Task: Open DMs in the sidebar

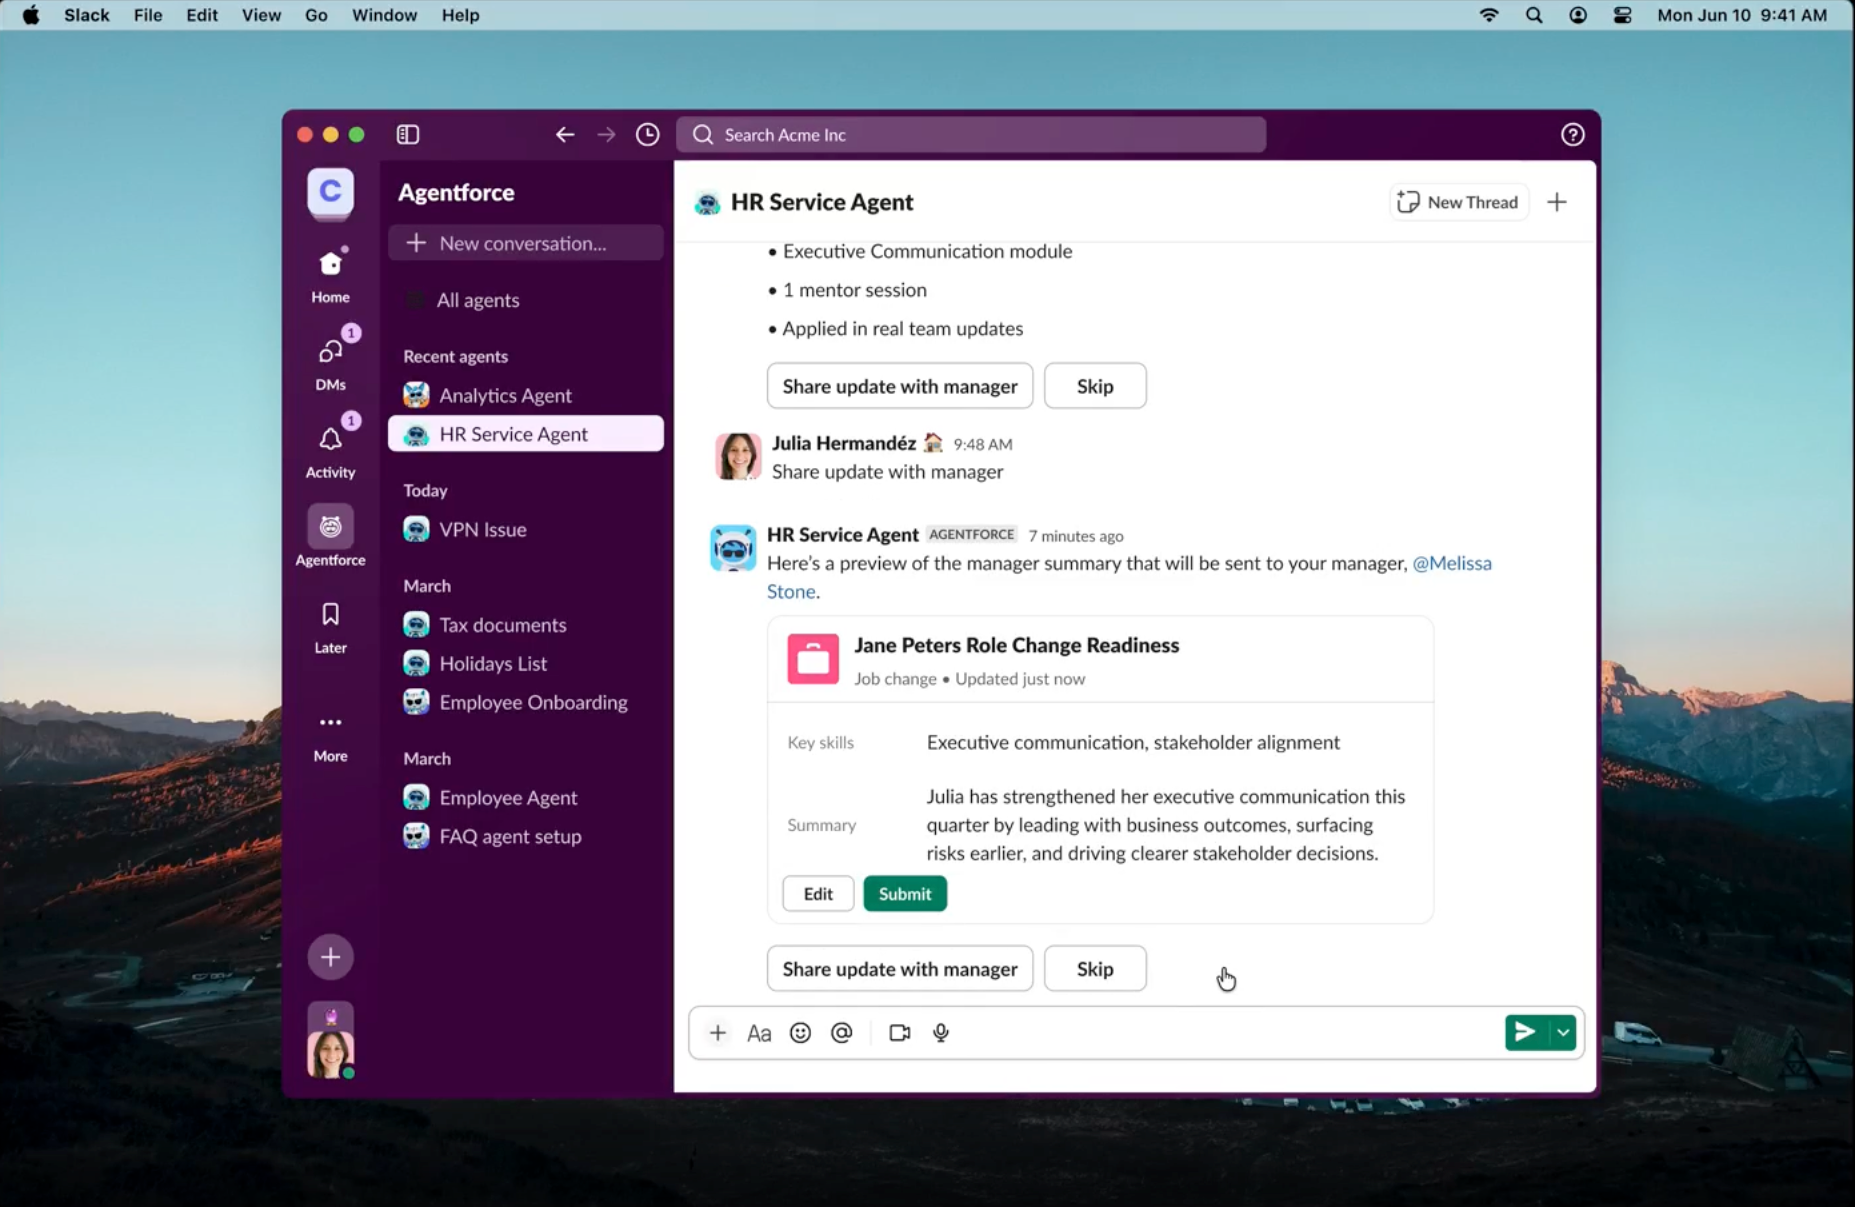Action: (330, 360)
